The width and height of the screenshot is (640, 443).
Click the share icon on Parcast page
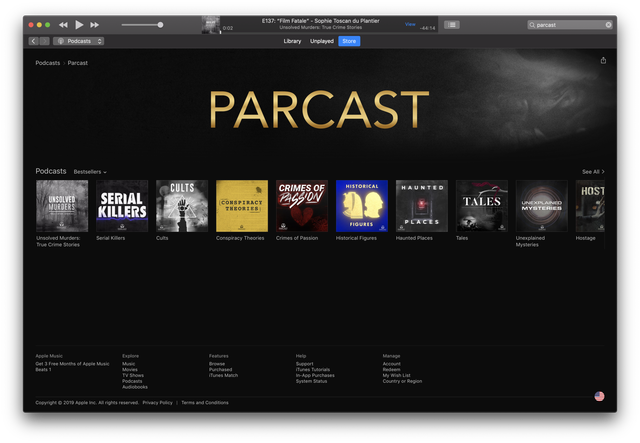coord(603,61)
